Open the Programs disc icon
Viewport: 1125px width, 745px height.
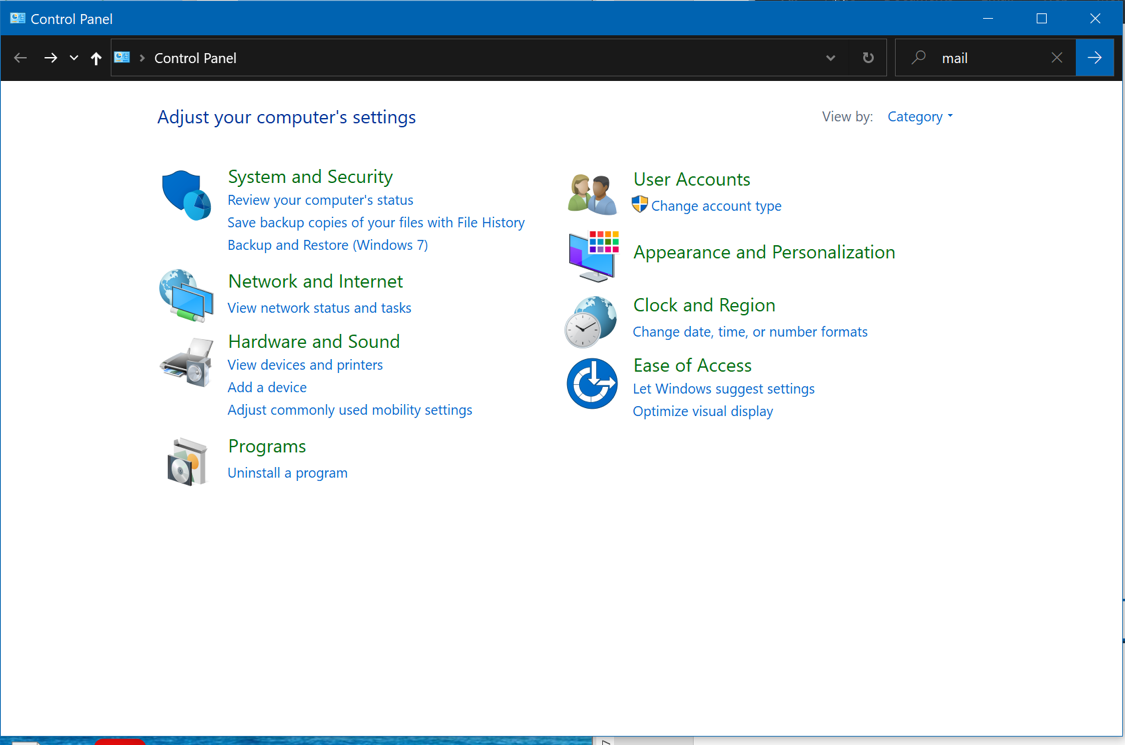[x=187, y=461]
